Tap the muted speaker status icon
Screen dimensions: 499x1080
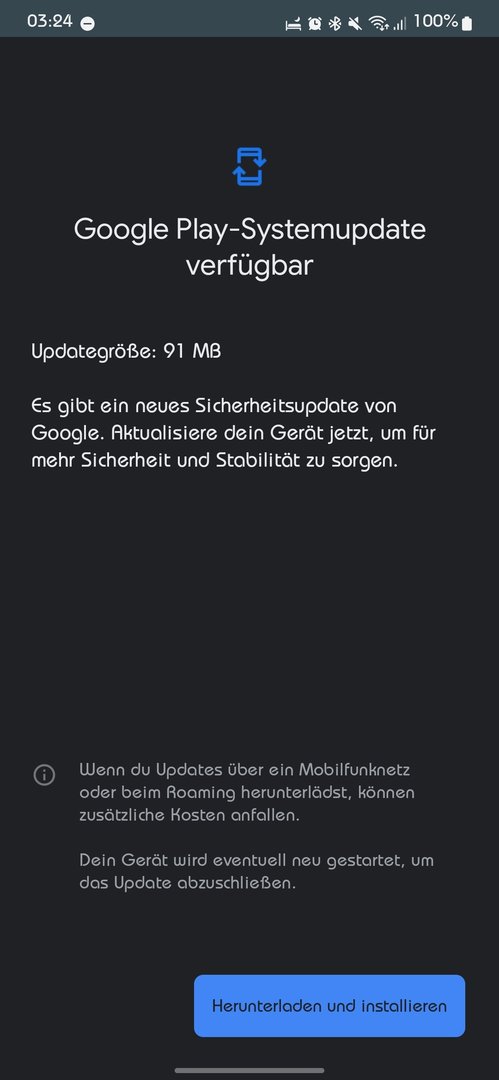click(356, 24)
